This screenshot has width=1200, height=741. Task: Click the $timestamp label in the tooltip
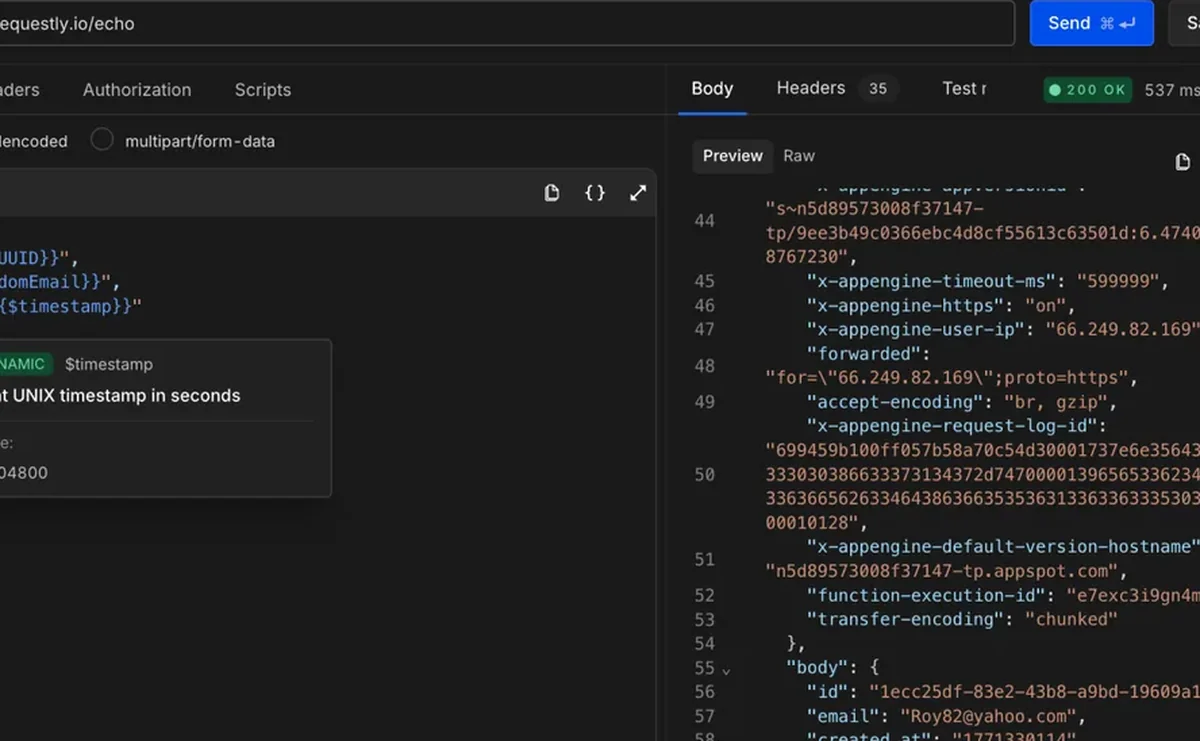(109, 364)
